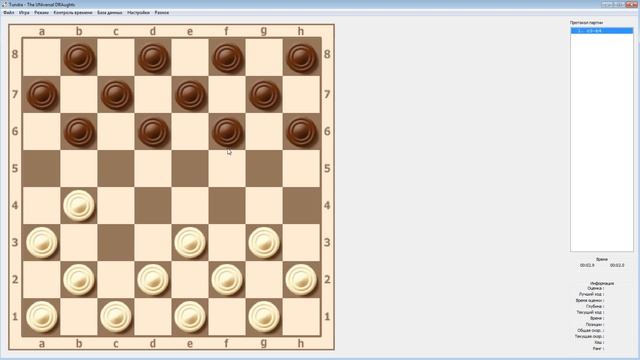The width and height of the screenshot is (640, 360).
Task: Open the Настройки menu
Action: pos(138,13)
